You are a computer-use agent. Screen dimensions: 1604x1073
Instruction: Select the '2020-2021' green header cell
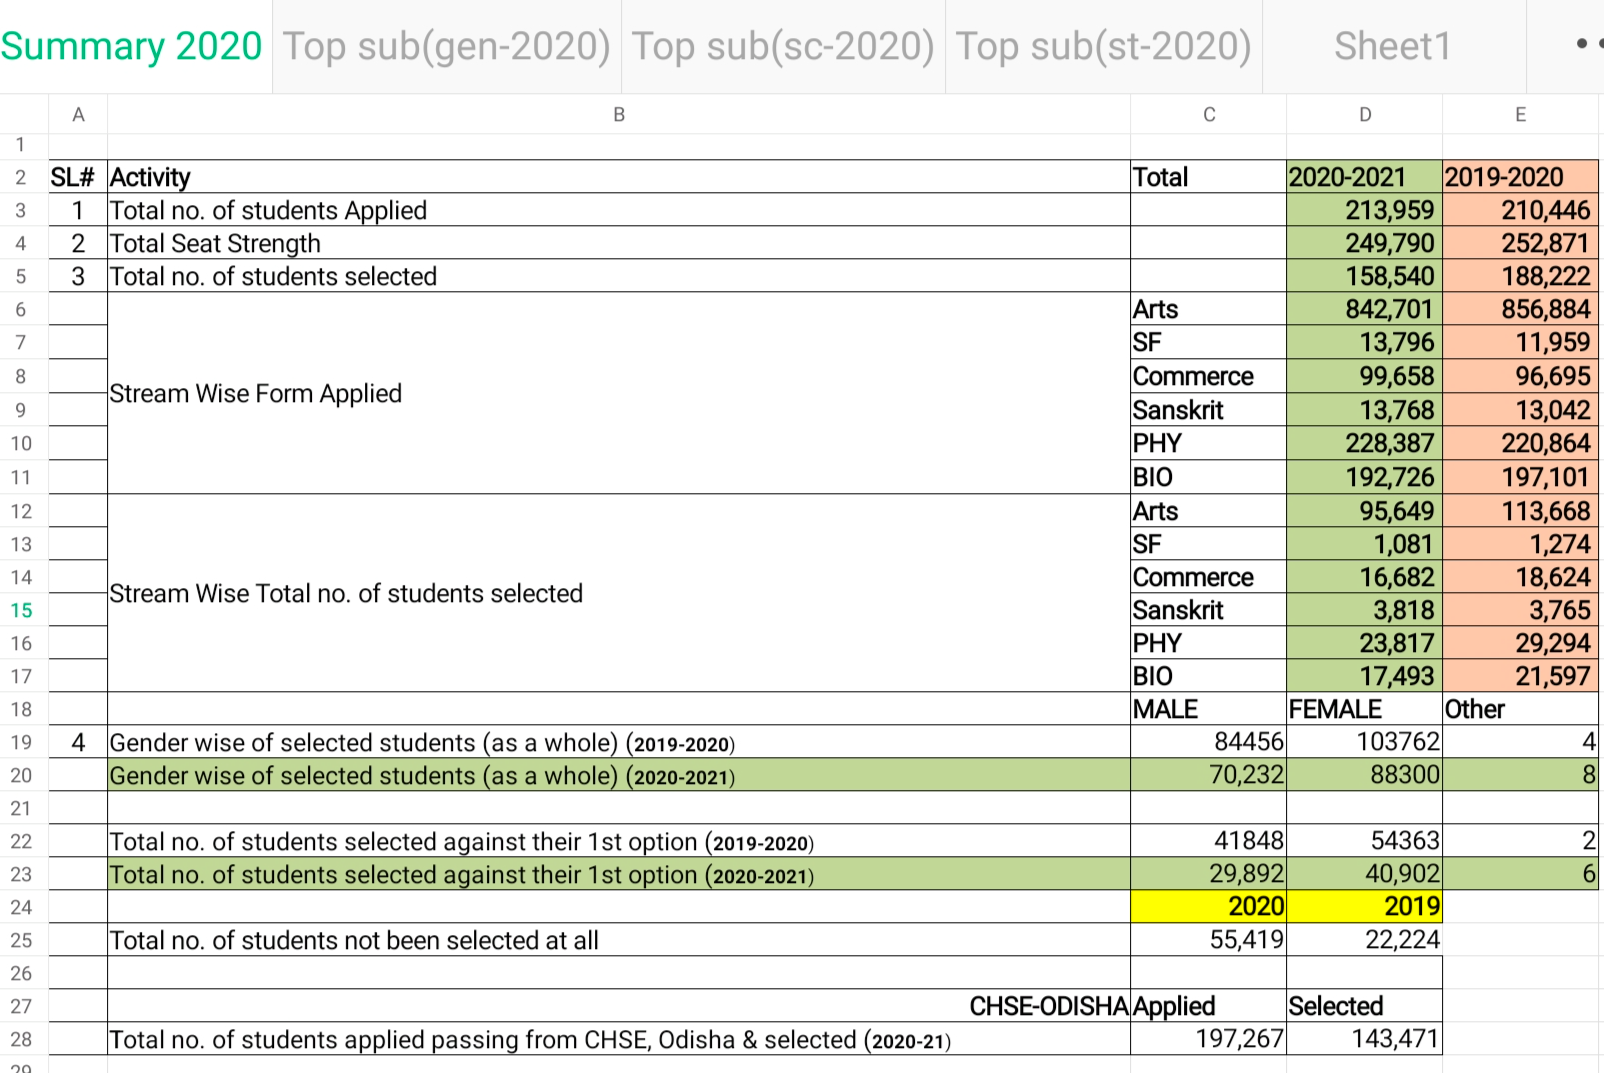[x=1365, y=177]
